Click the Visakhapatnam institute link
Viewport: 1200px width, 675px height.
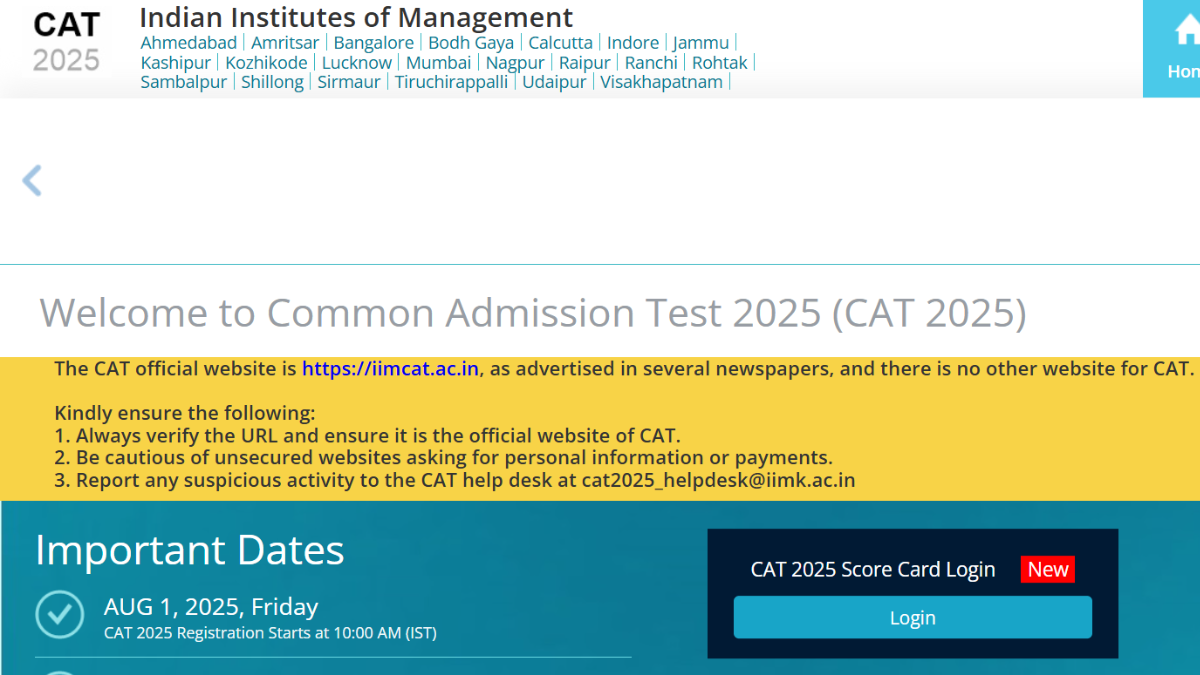tap(661, 82)
